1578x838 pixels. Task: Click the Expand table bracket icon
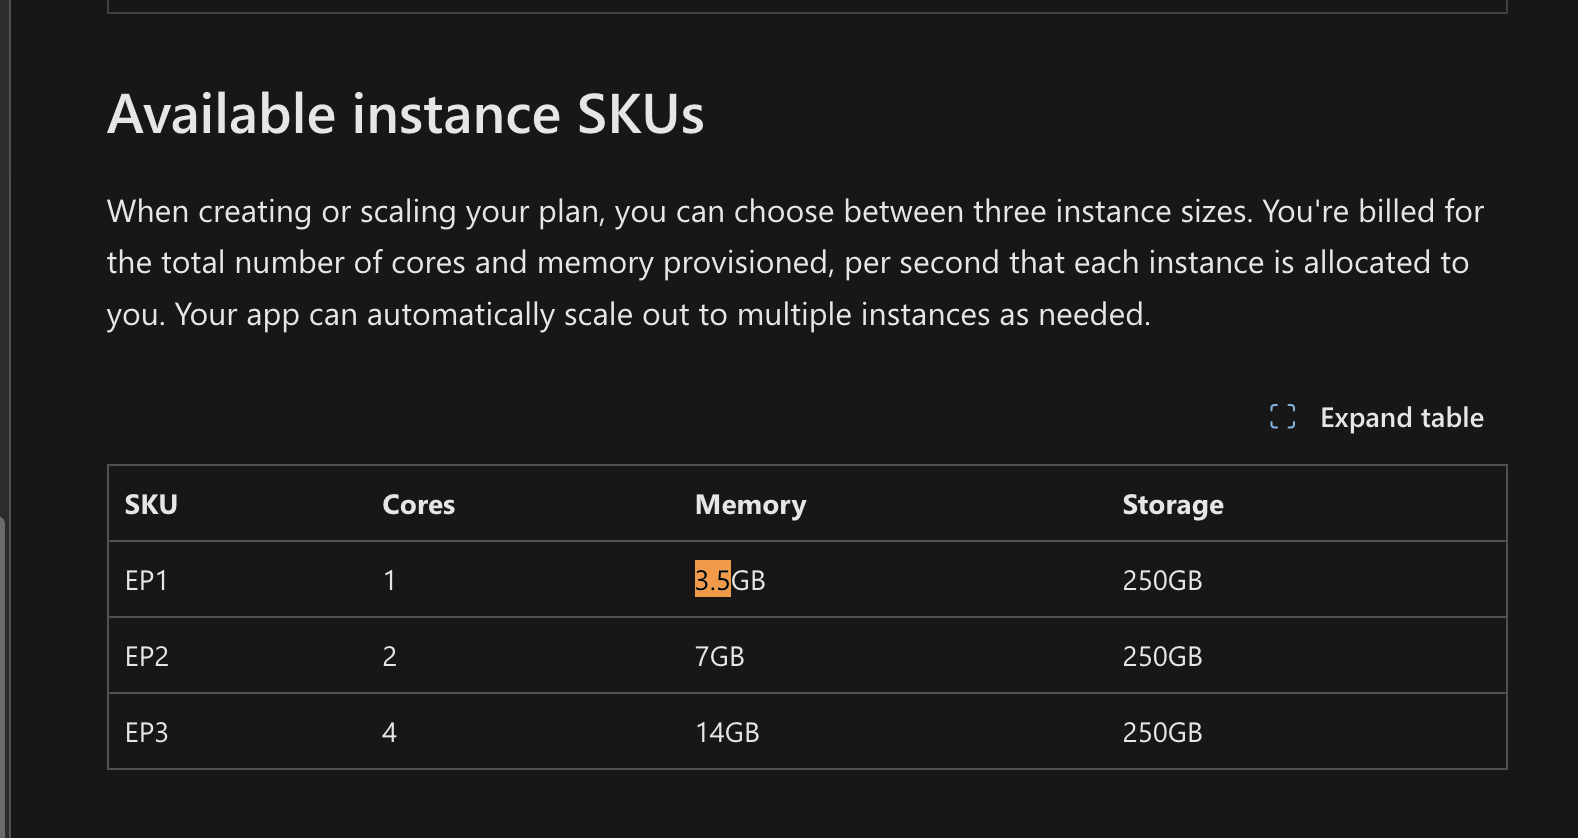(1282, 417)
